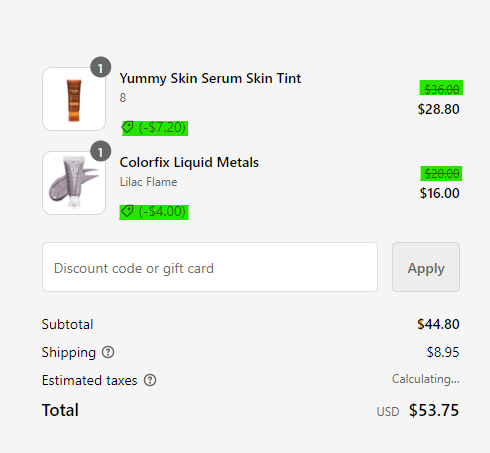Select the Colorfix Liquid Metals title
Image resolution: width=490 pixels, height=453 pixels.
pyautogui.click(x=189, y=162)
